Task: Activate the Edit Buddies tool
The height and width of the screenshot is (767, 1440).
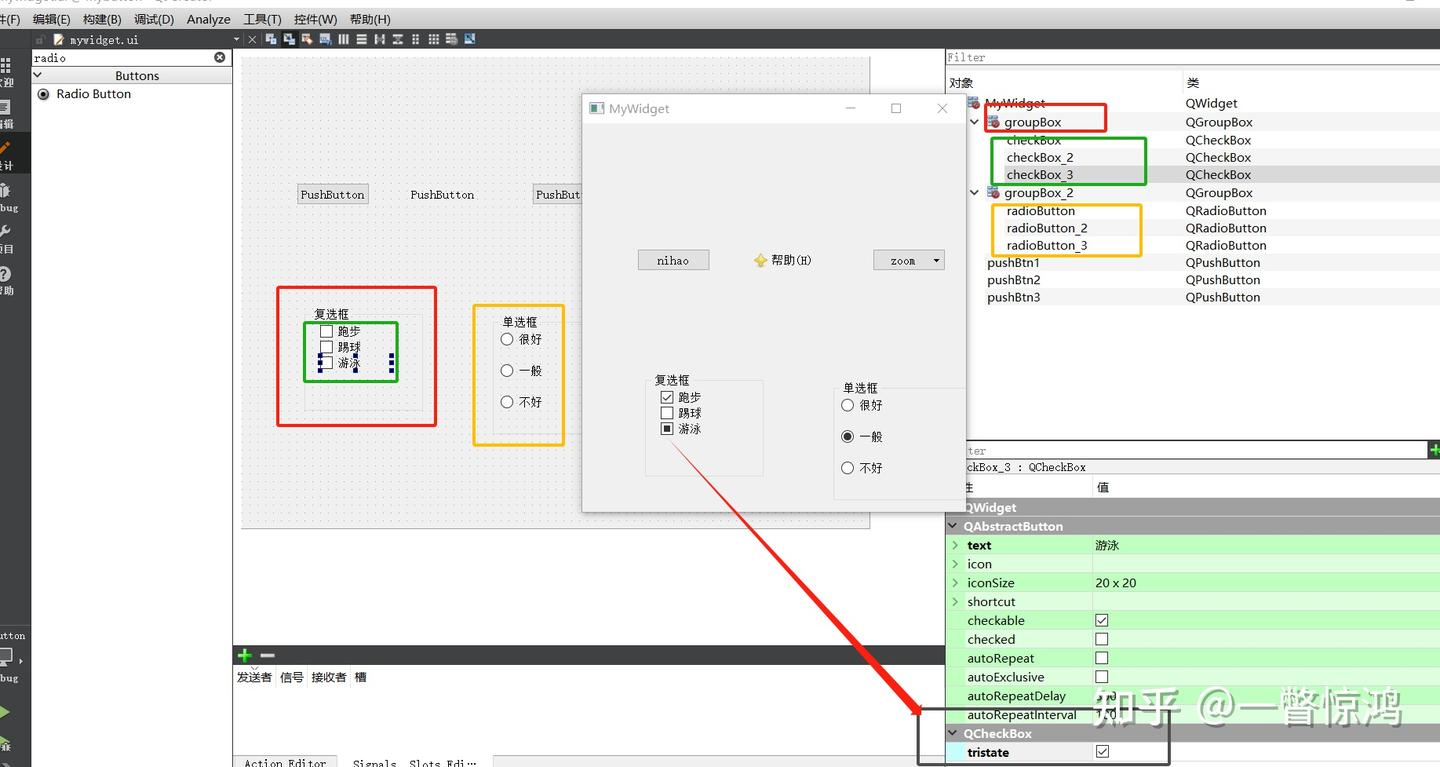Action: (307, 39)
